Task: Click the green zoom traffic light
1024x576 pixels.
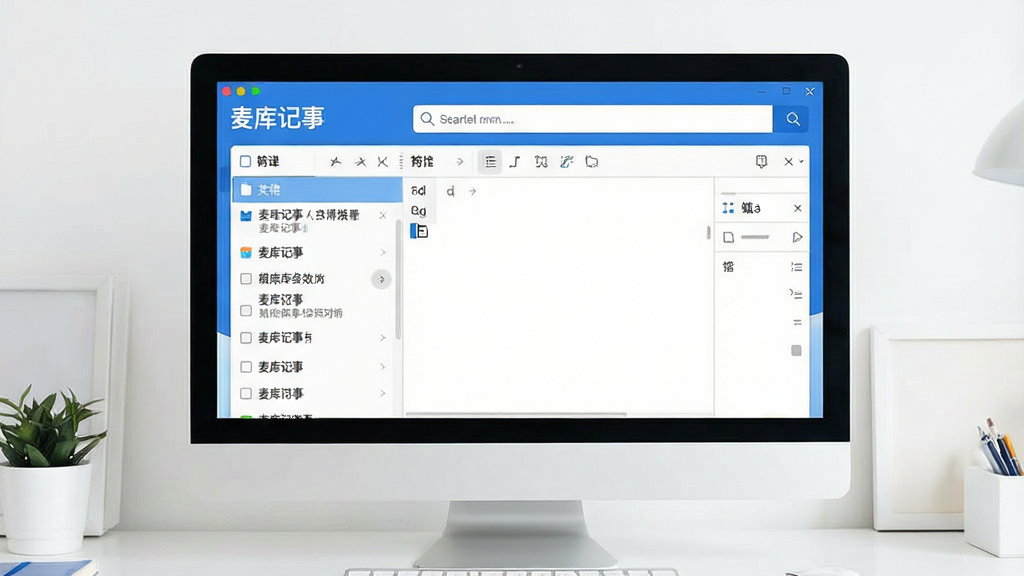Action: 256,91
